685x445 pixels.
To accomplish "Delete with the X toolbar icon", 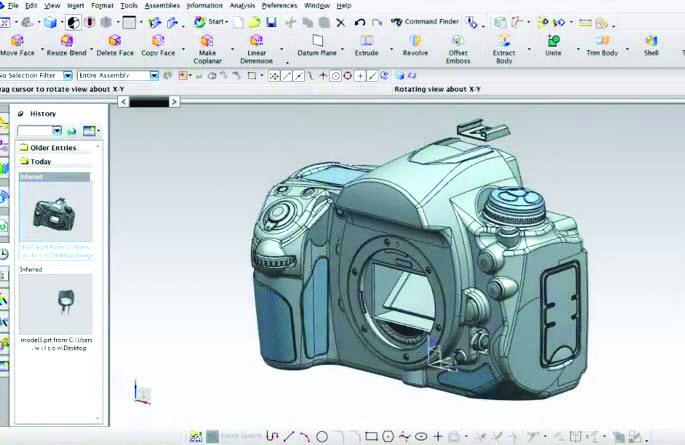I will [x=341, y=22].
